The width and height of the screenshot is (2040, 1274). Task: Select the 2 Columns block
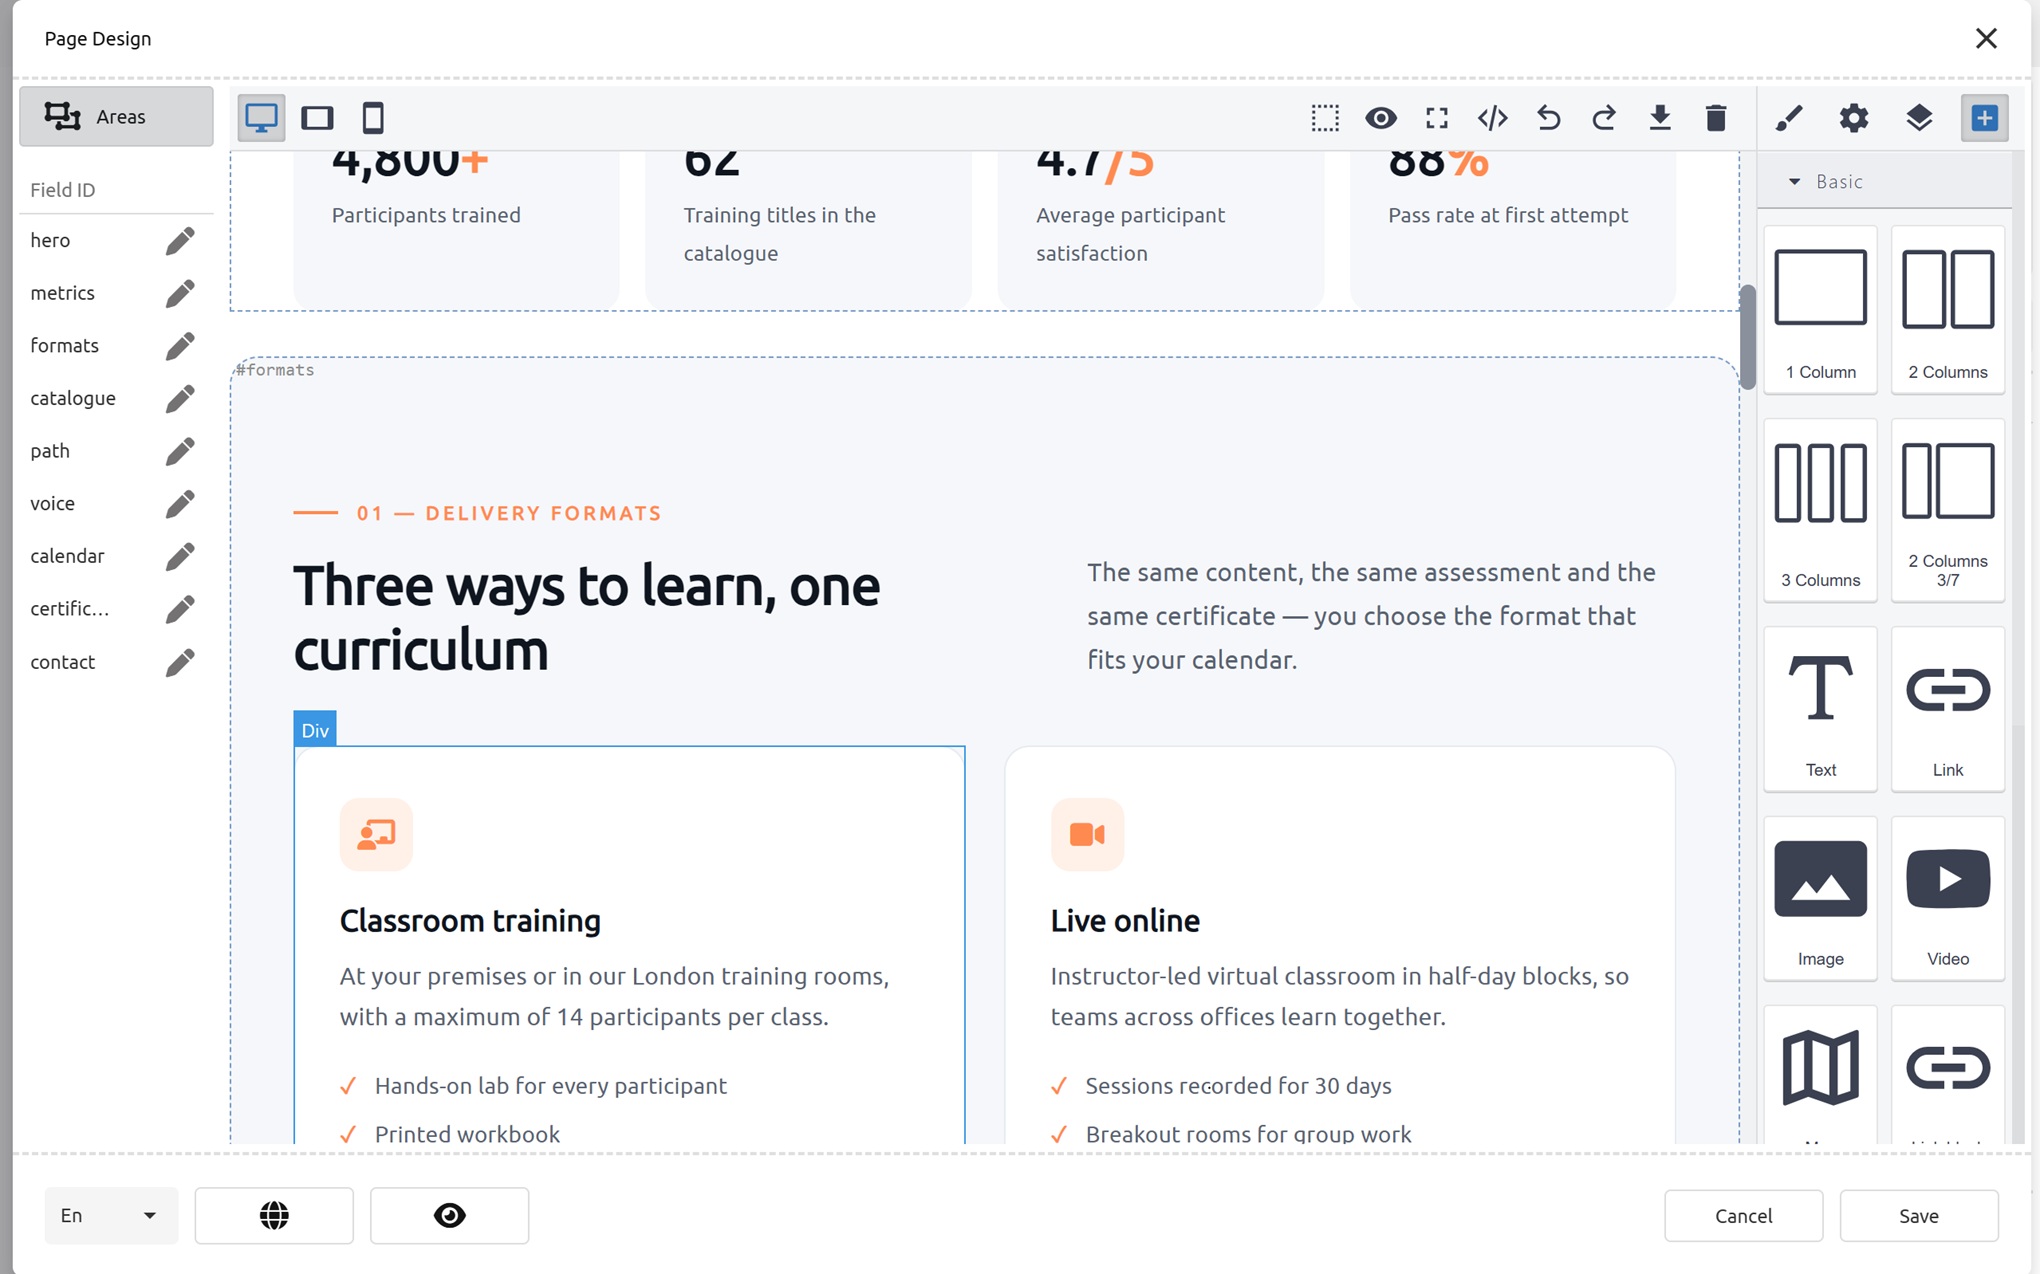(x=1947, y=309)
